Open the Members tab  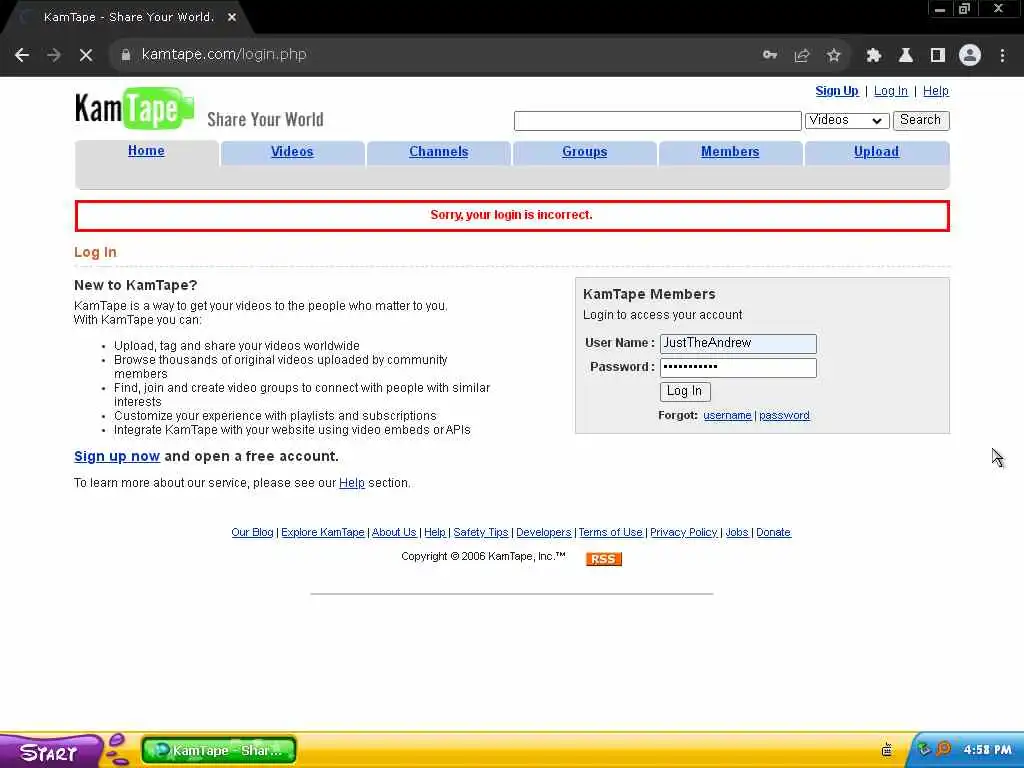[x=730, y=152]
